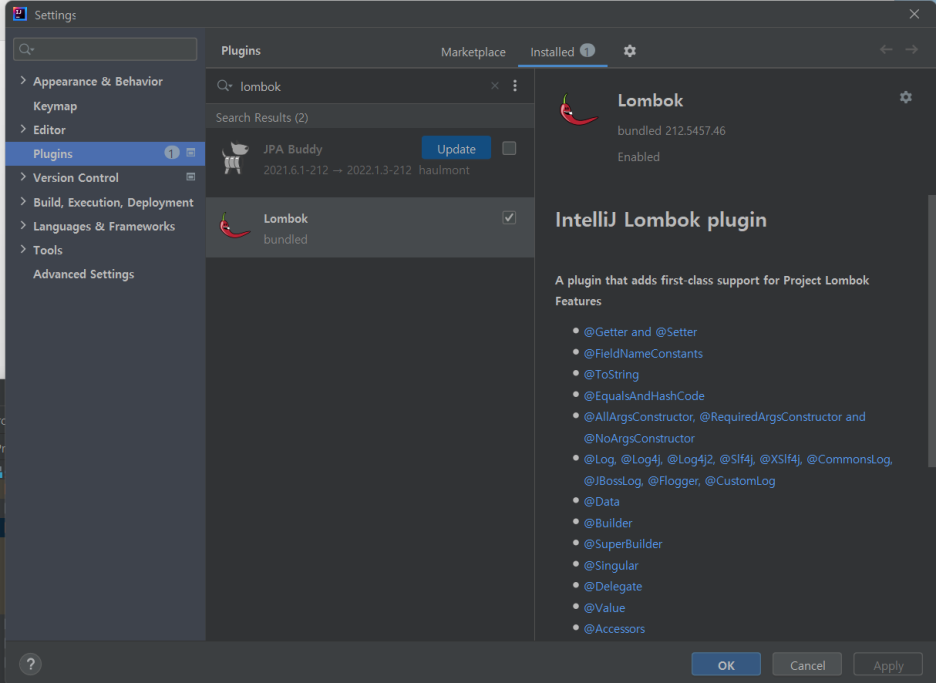Disable the Lombok plugin checkbox
Viewport: 936px width, 683px height.
[x=509, y=217]
